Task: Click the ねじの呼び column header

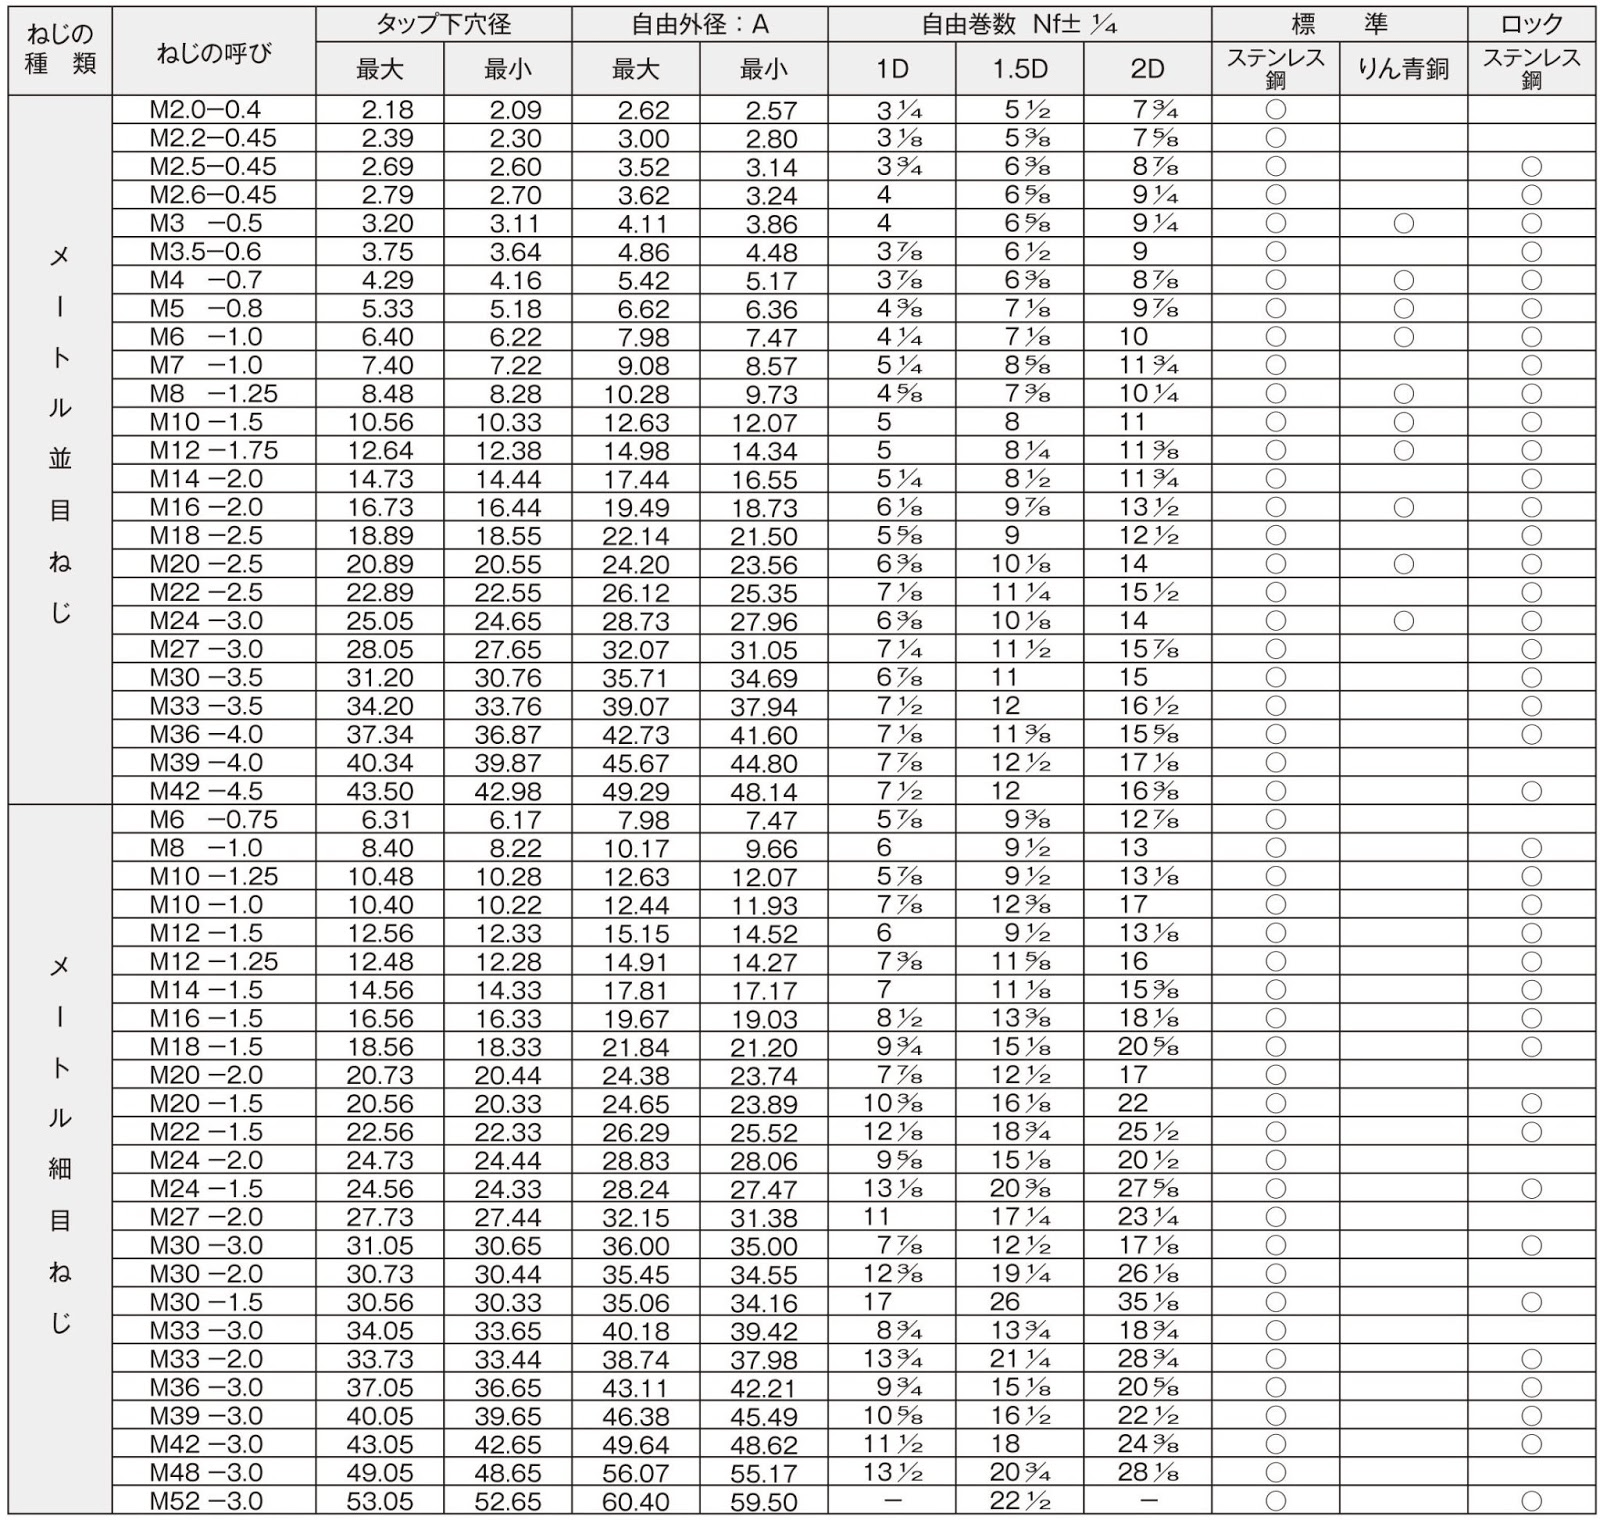Action: 213,53
